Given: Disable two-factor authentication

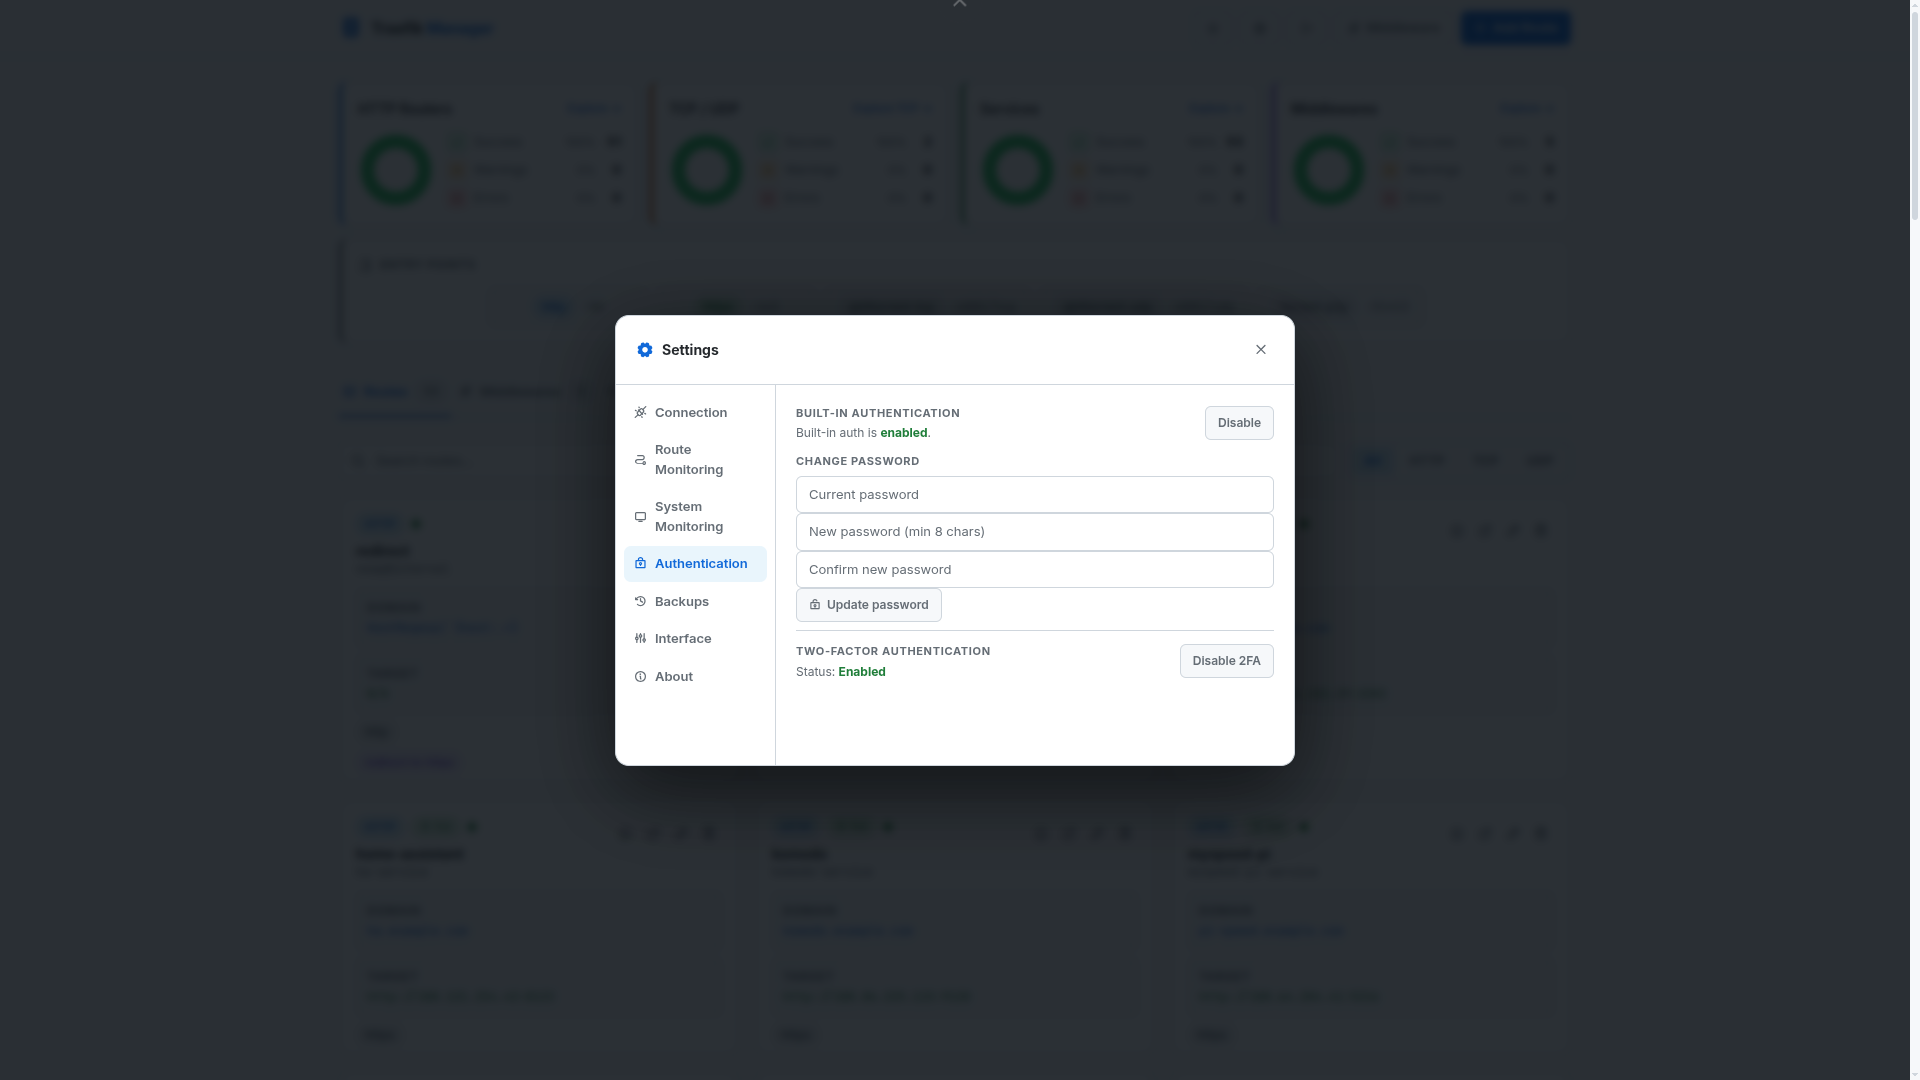Looking at the screenshot, I should point(1226,660).
